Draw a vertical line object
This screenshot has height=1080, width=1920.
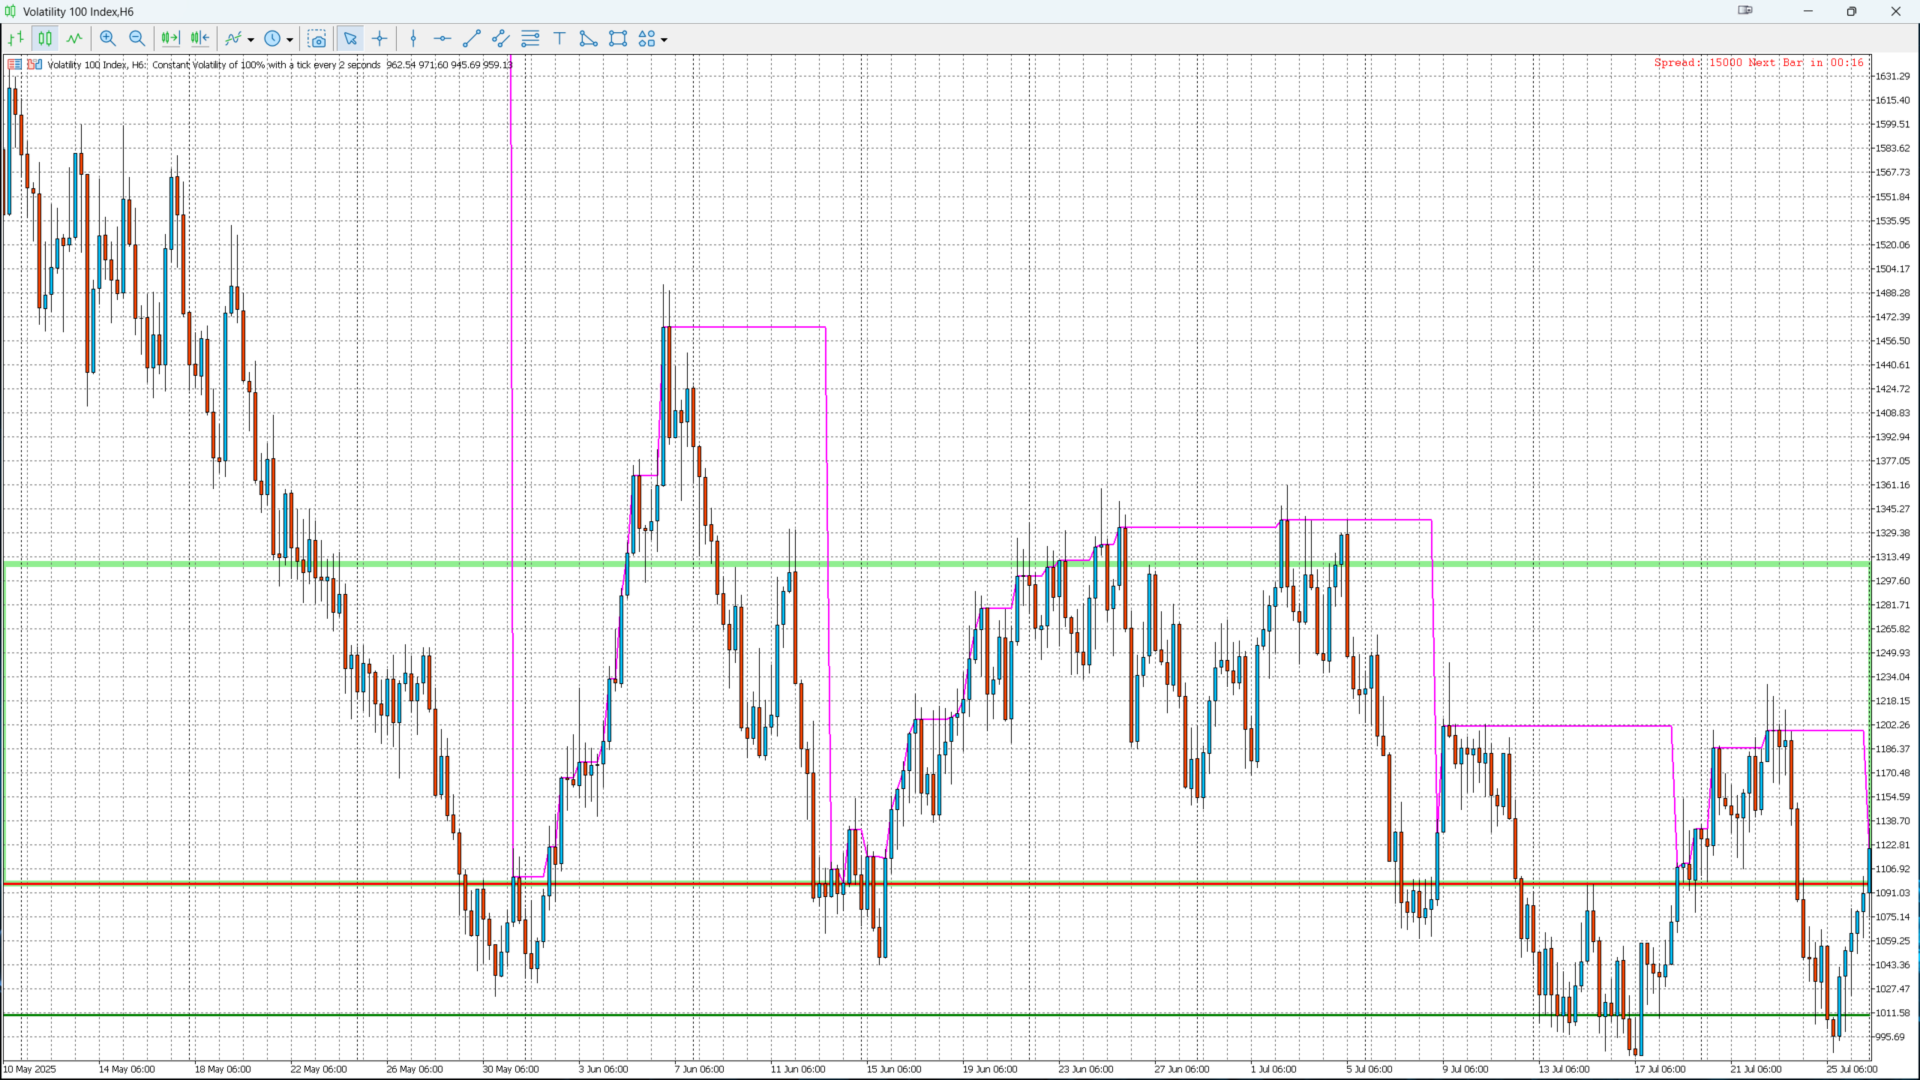413,39
